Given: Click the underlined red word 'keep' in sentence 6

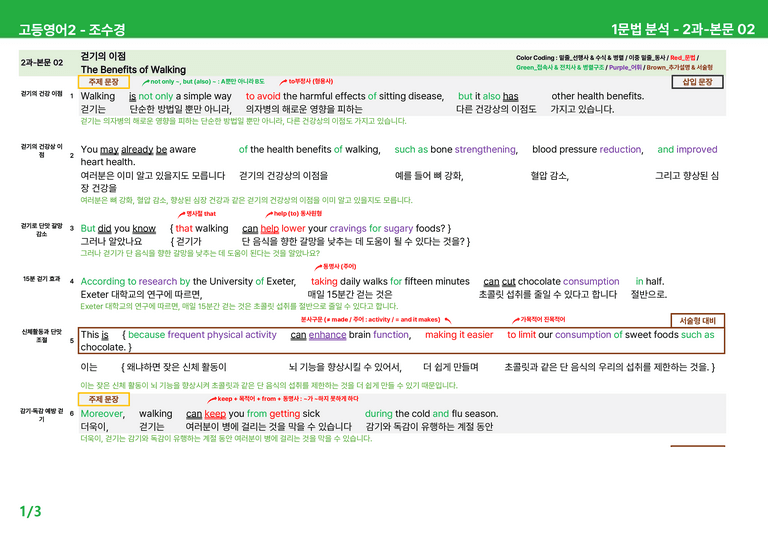Looking at the screenshot, I should click(x=215, y=414).
